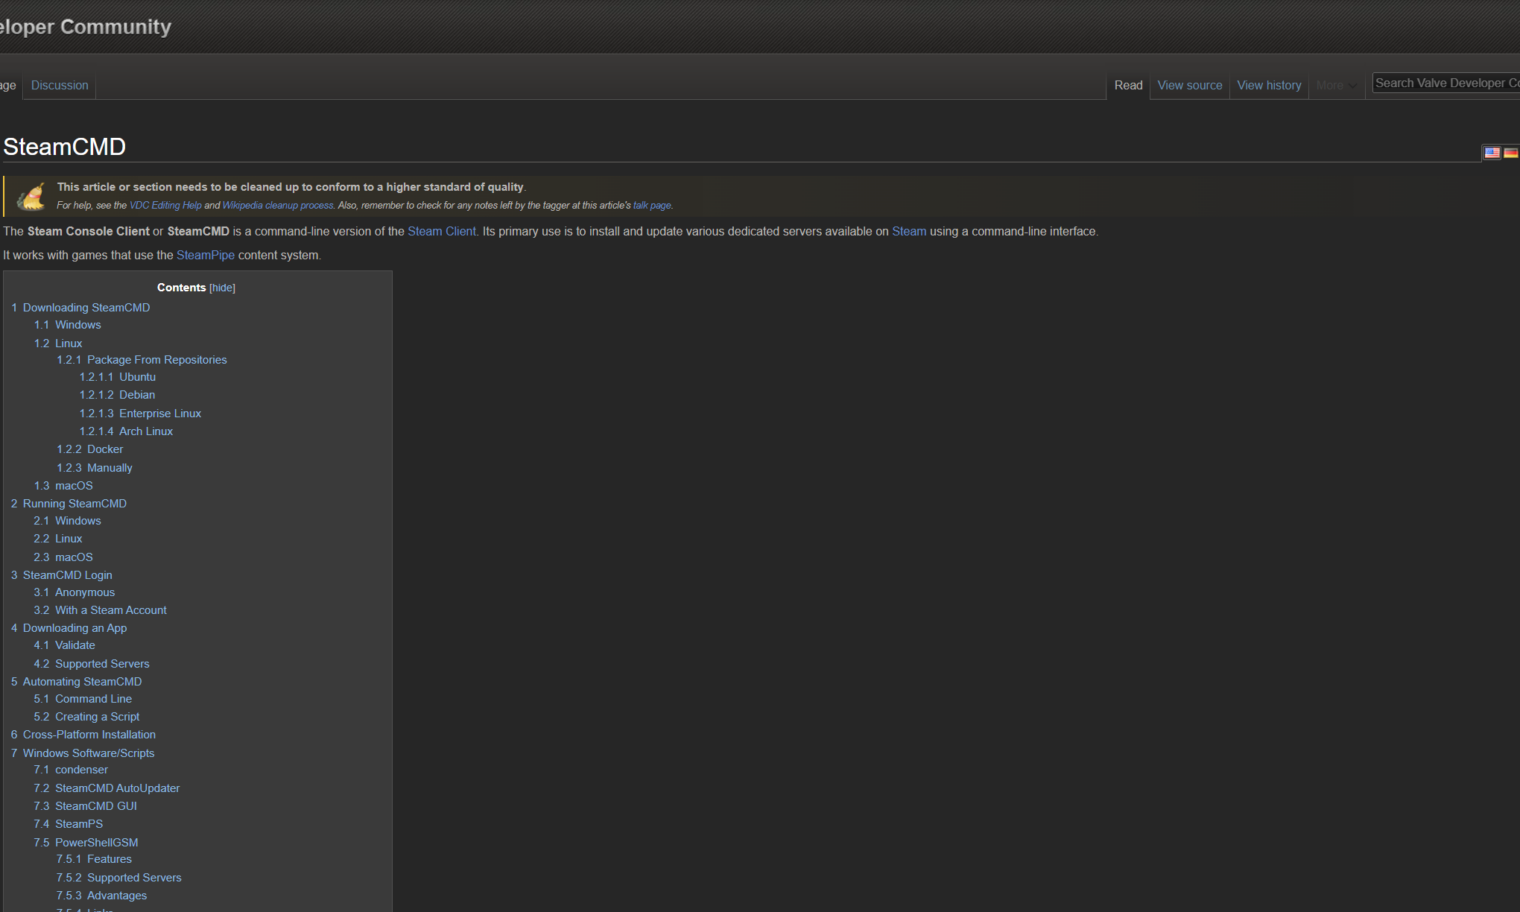
Task: Go to 7.5.2 Supported Servers section
Action: coord(119,878)
